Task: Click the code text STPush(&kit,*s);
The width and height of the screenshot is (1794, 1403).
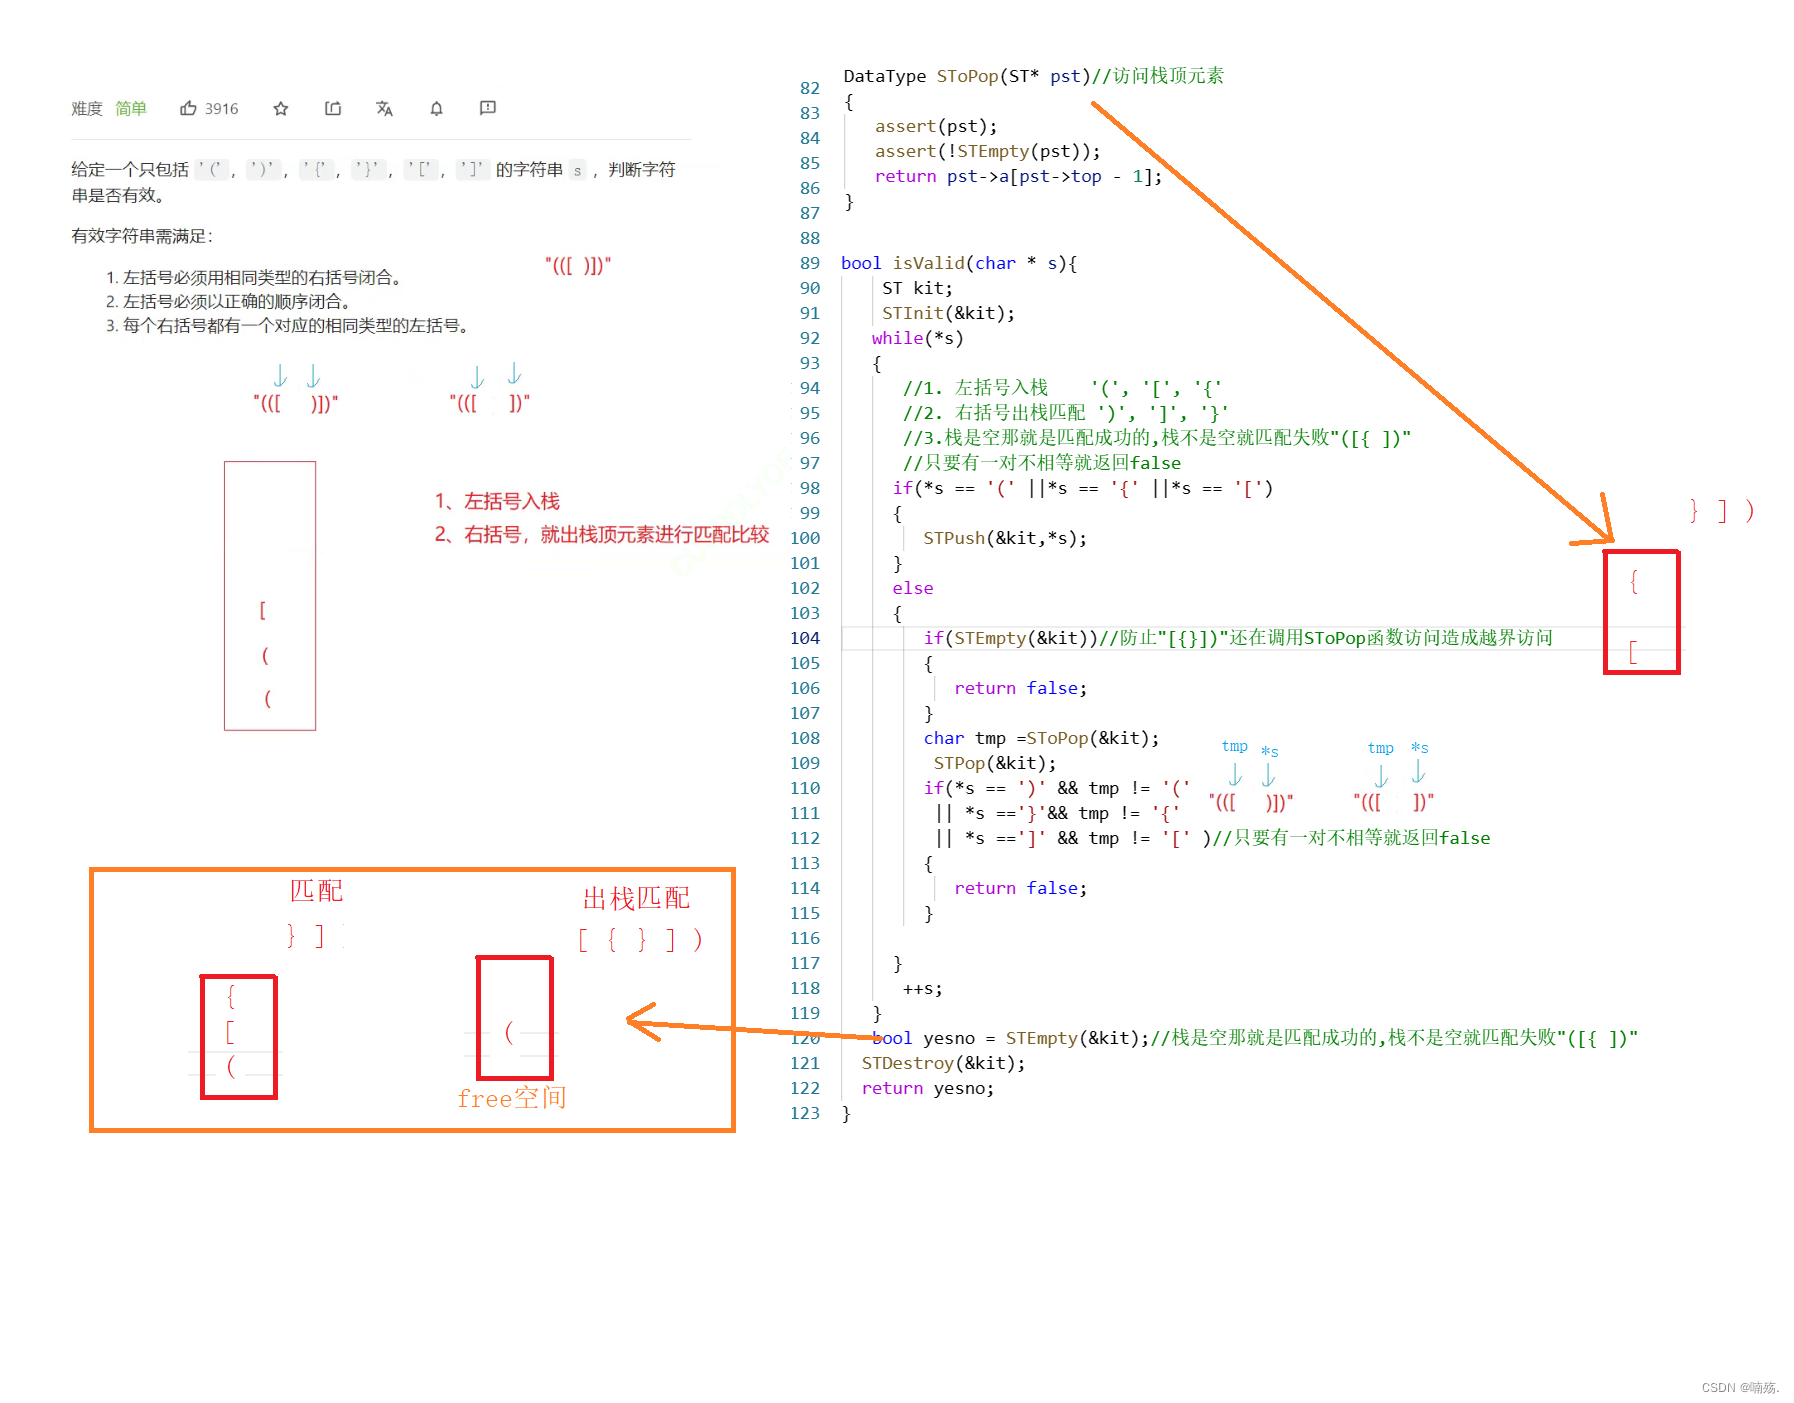Action: [1005, 538]
